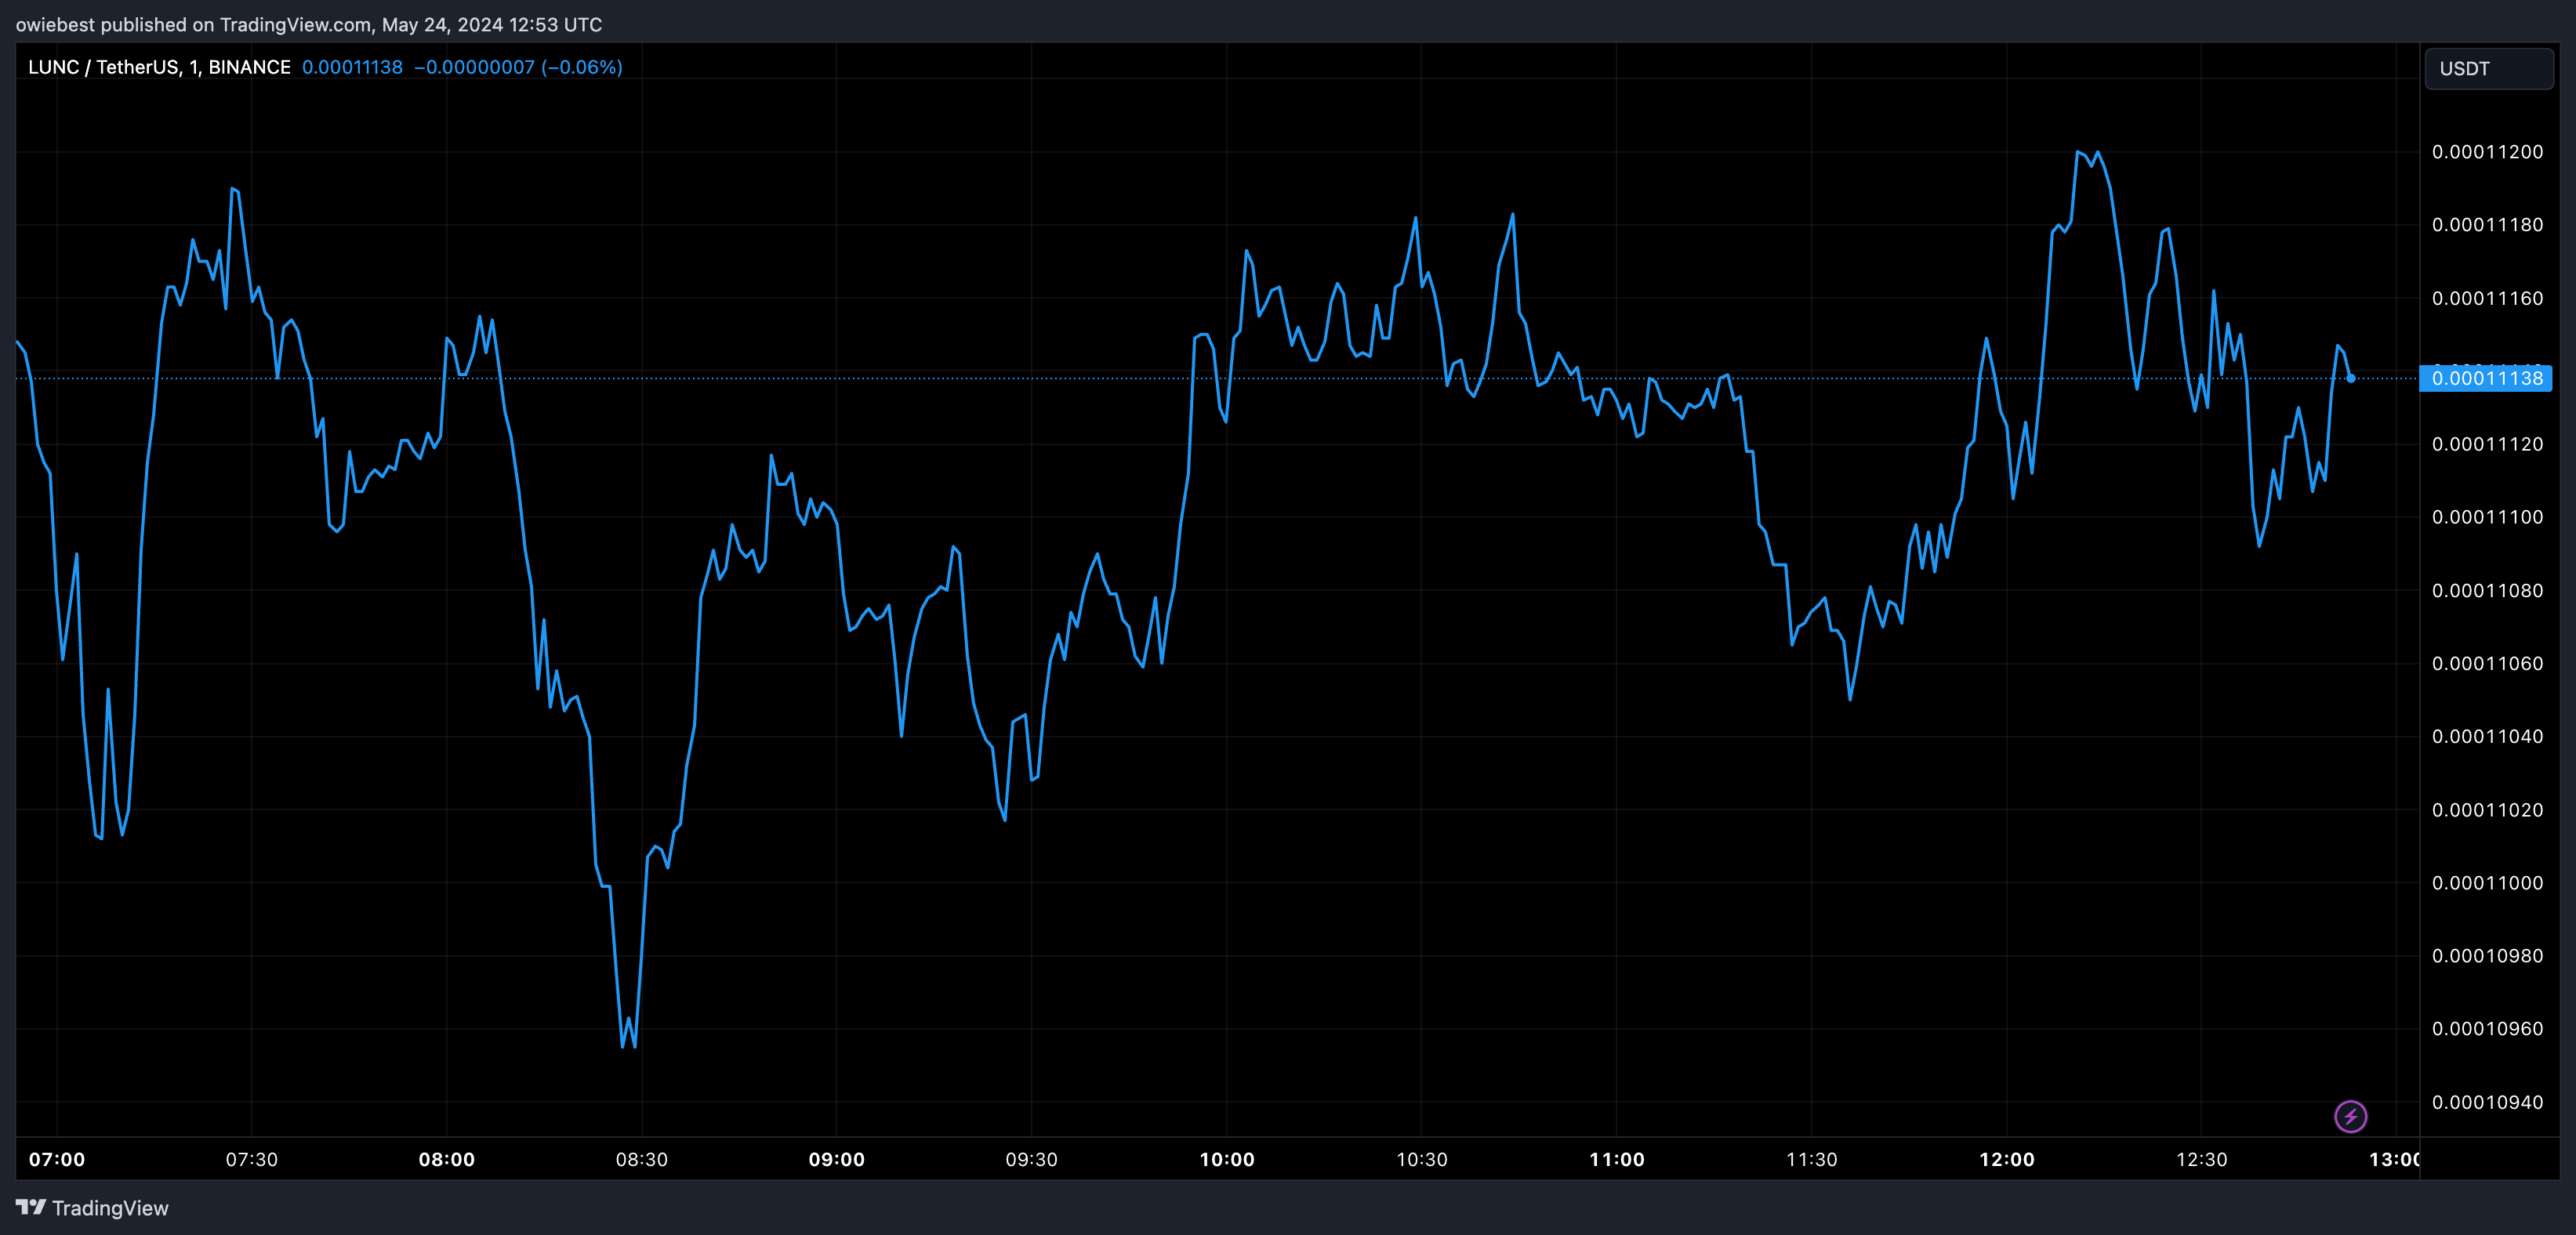
Task: Select the 10:30 time axis label
Action: pyautogui.click(x=1421, y=1159)
